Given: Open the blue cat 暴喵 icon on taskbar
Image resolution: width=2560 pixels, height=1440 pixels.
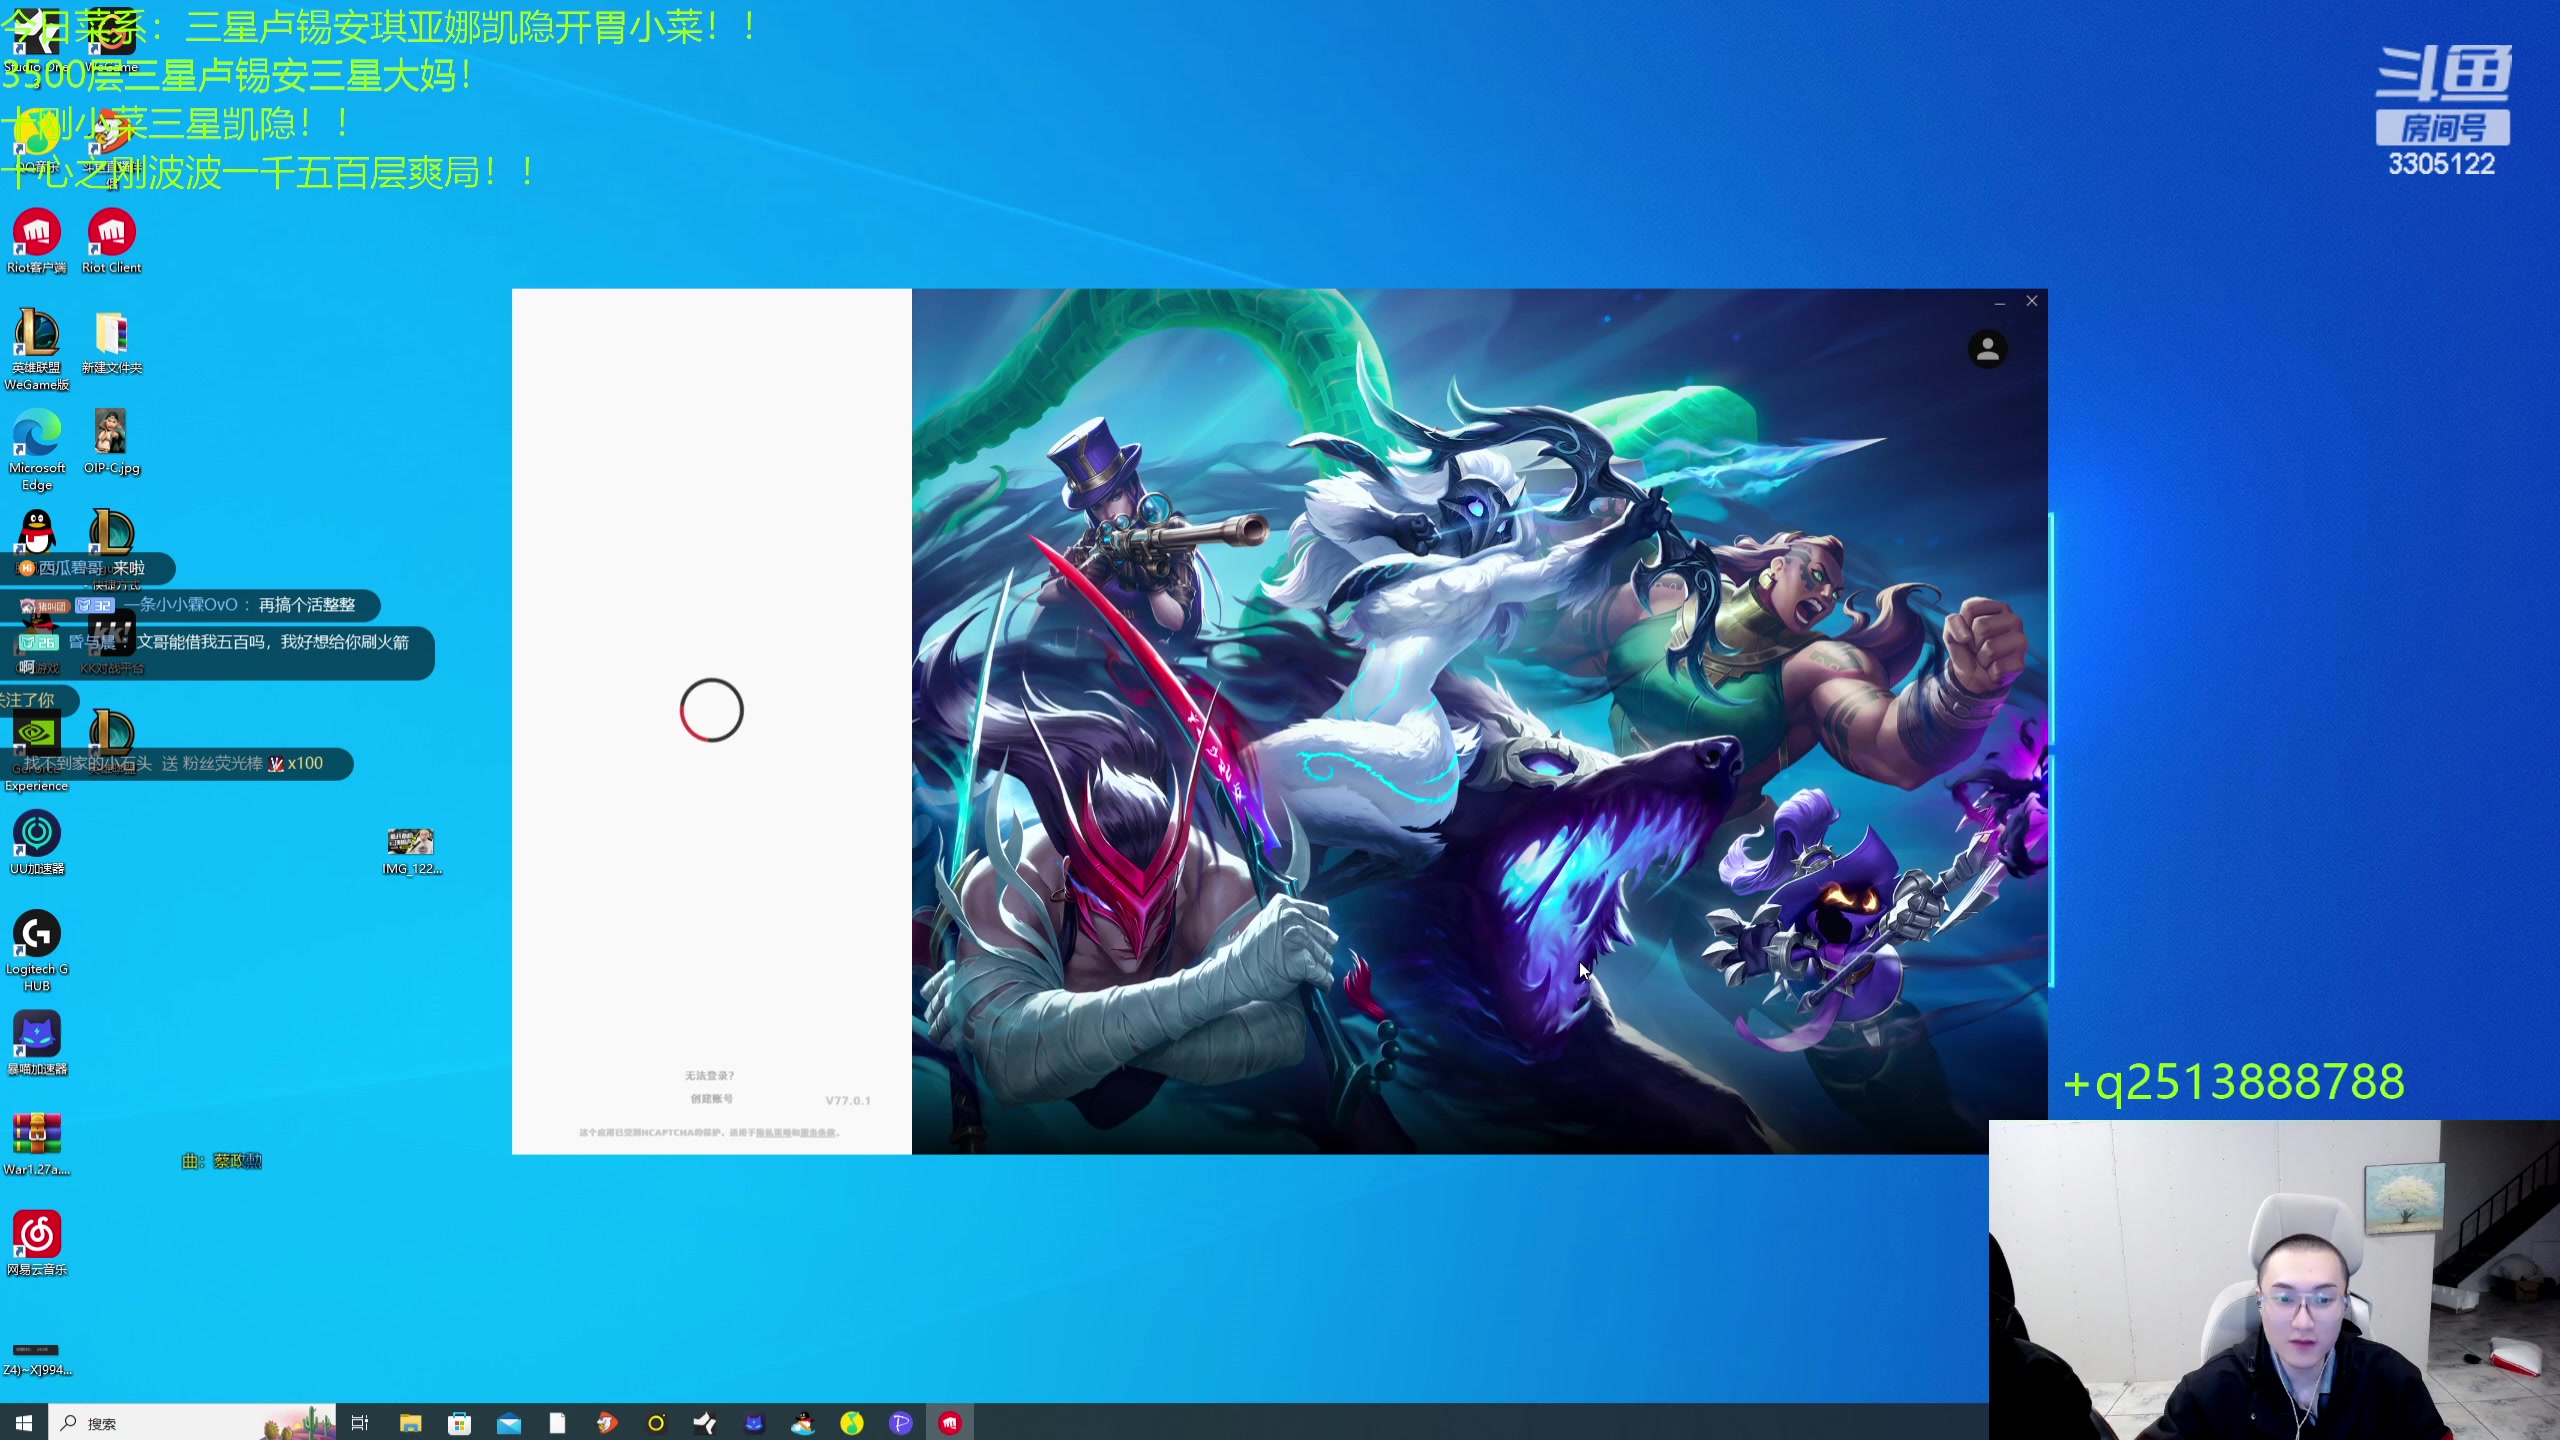Looking at the screenshot, I should pos(754,1423).
